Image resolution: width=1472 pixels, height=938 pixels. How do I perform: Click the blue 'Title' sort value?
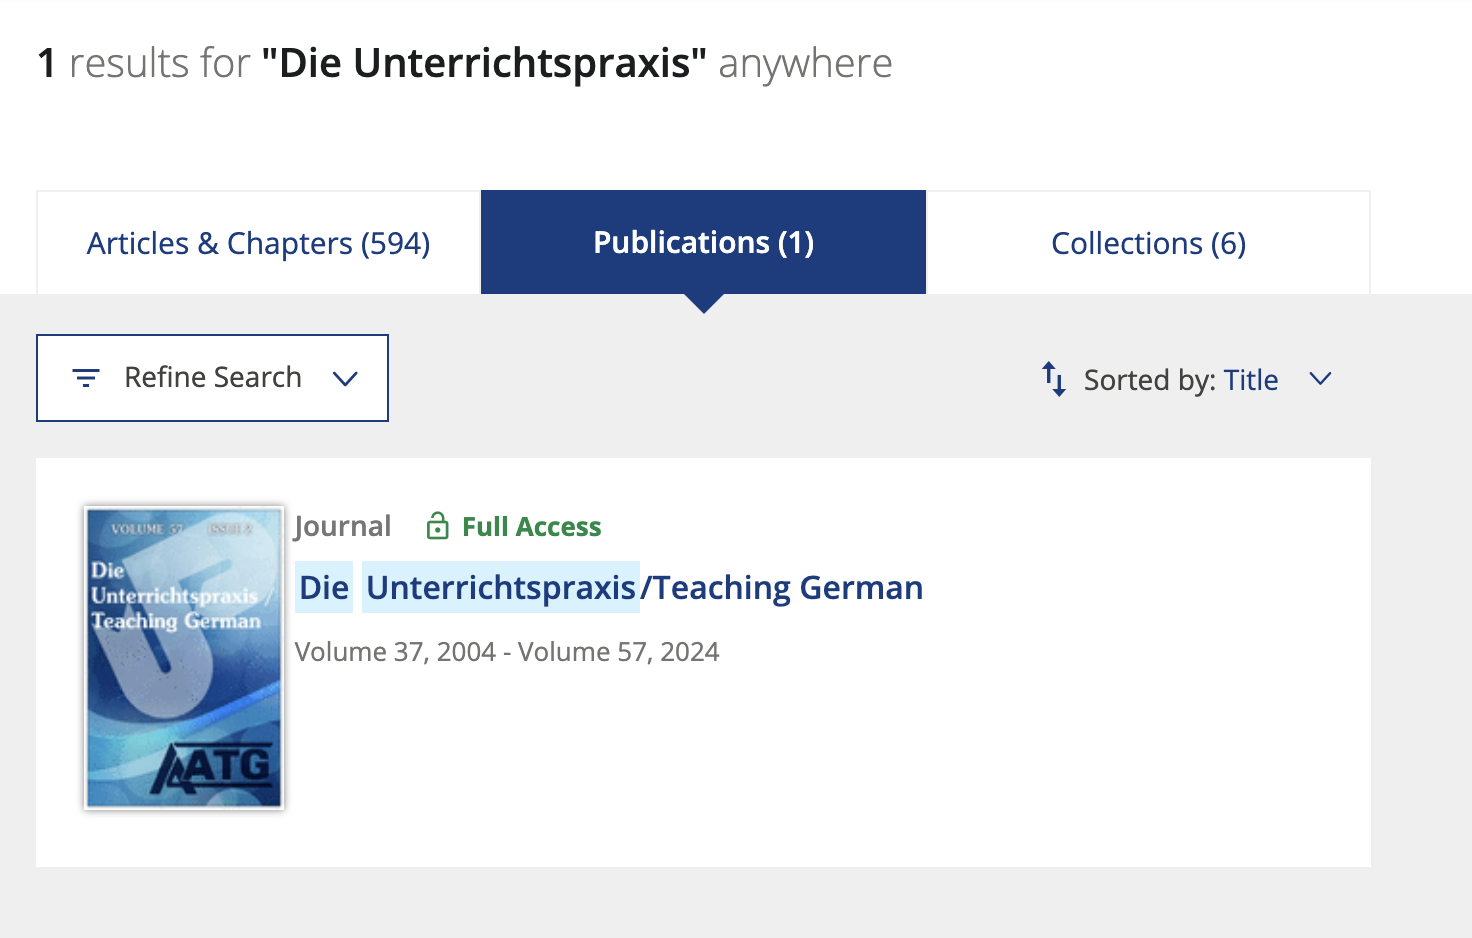(x=1251, y=380)
